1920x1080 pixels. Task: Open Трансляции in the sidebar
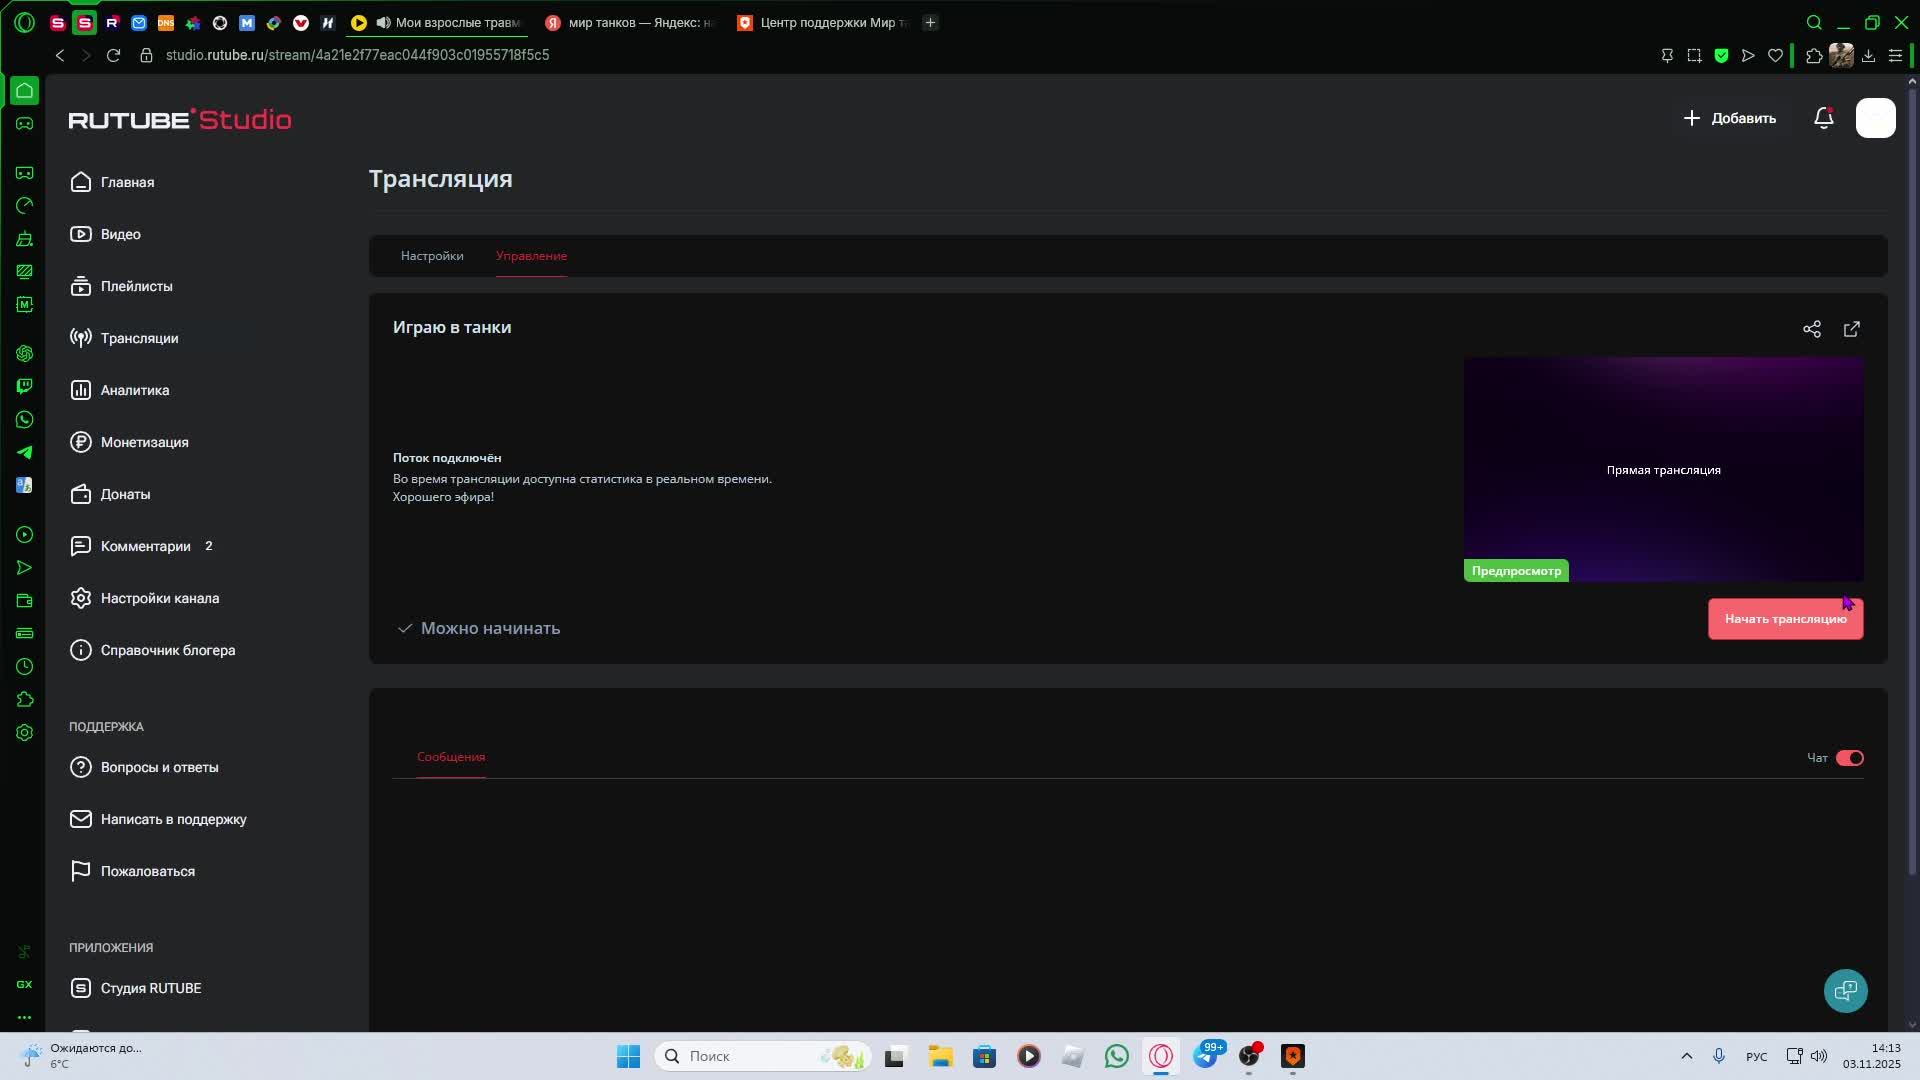tap(139, 338)
